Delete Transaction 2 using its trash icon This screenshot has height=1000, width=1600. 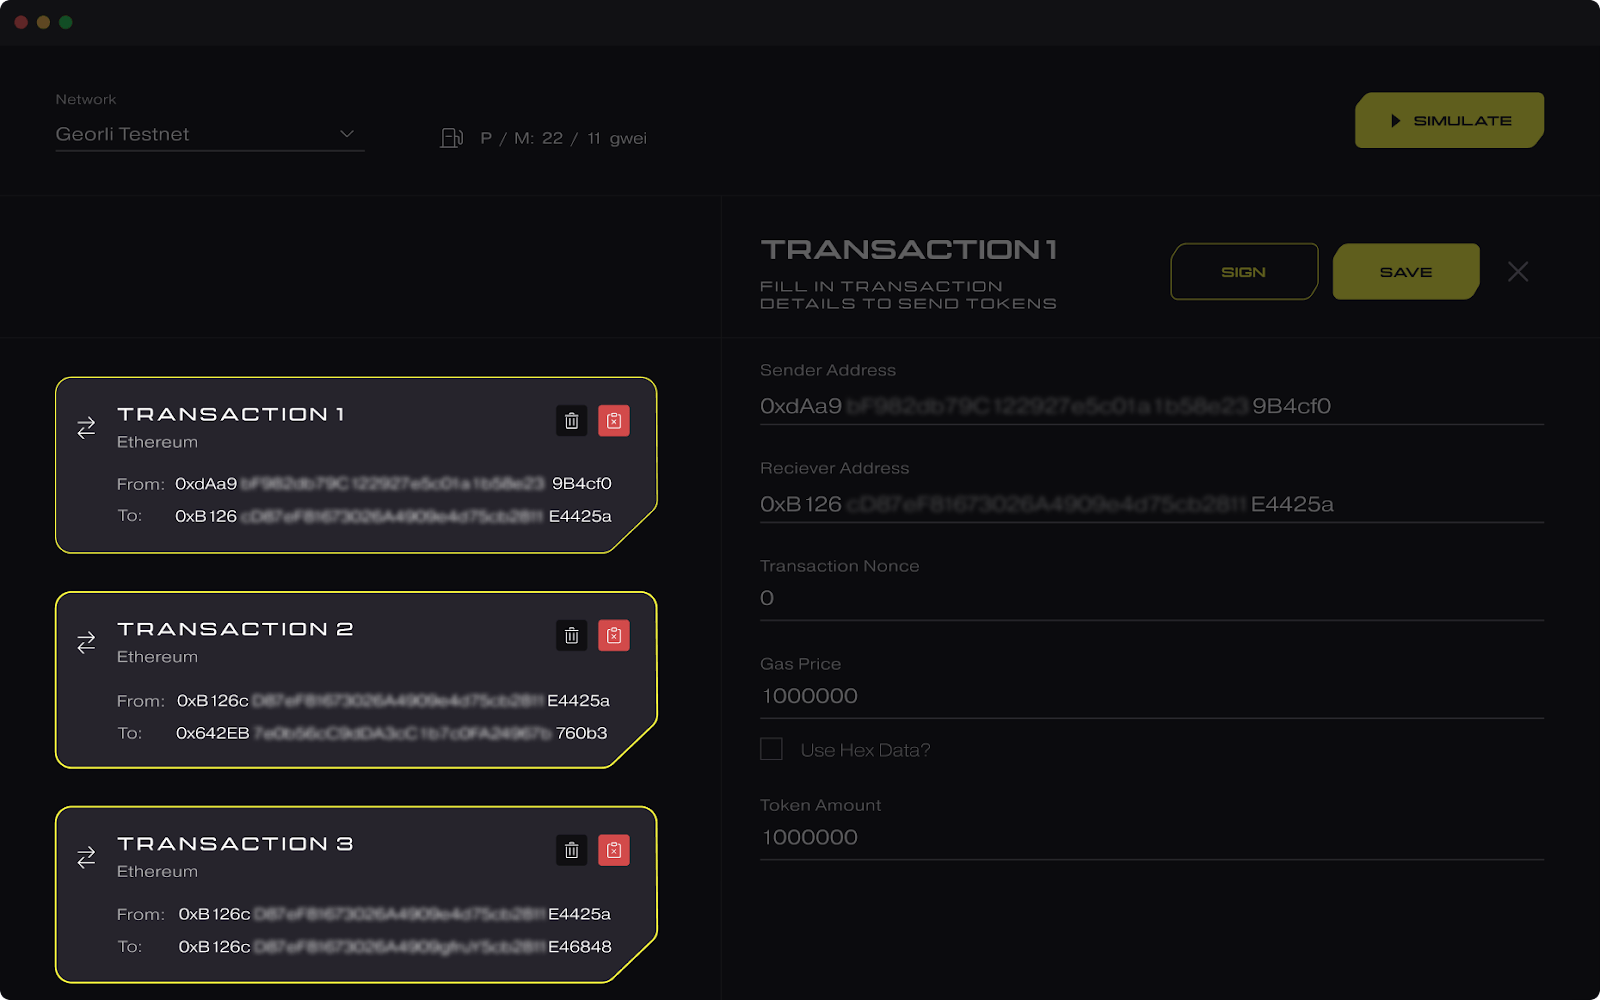coord(571,635)
